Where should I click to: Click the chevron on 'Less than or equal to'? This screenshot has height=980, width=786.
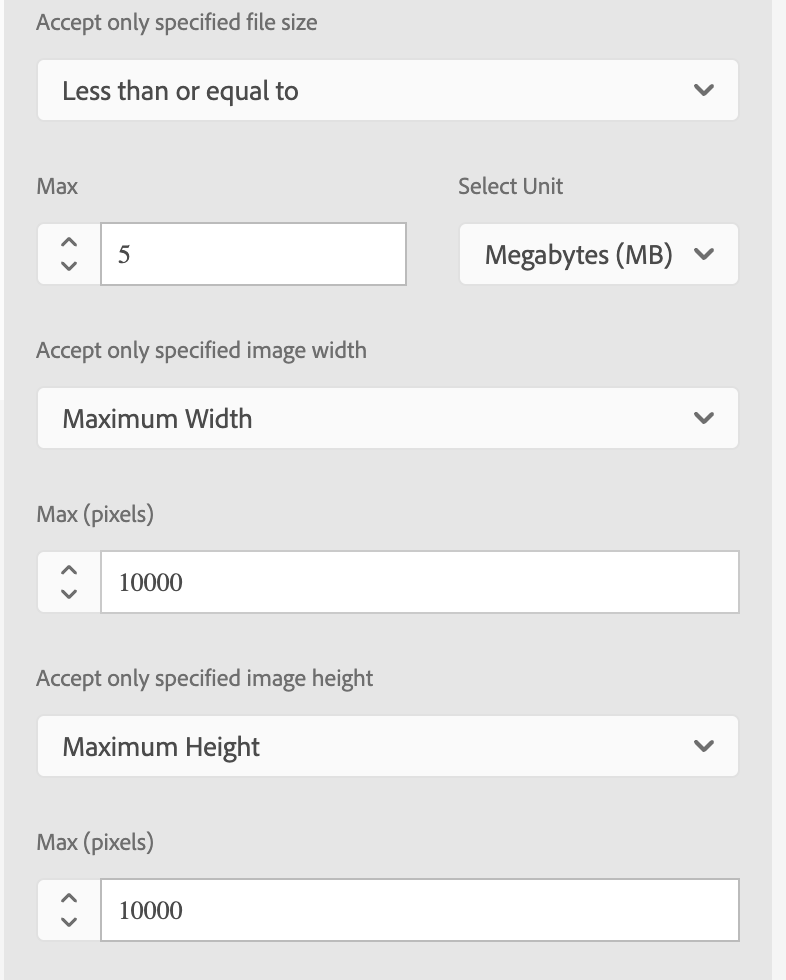[x=703, y=91]
